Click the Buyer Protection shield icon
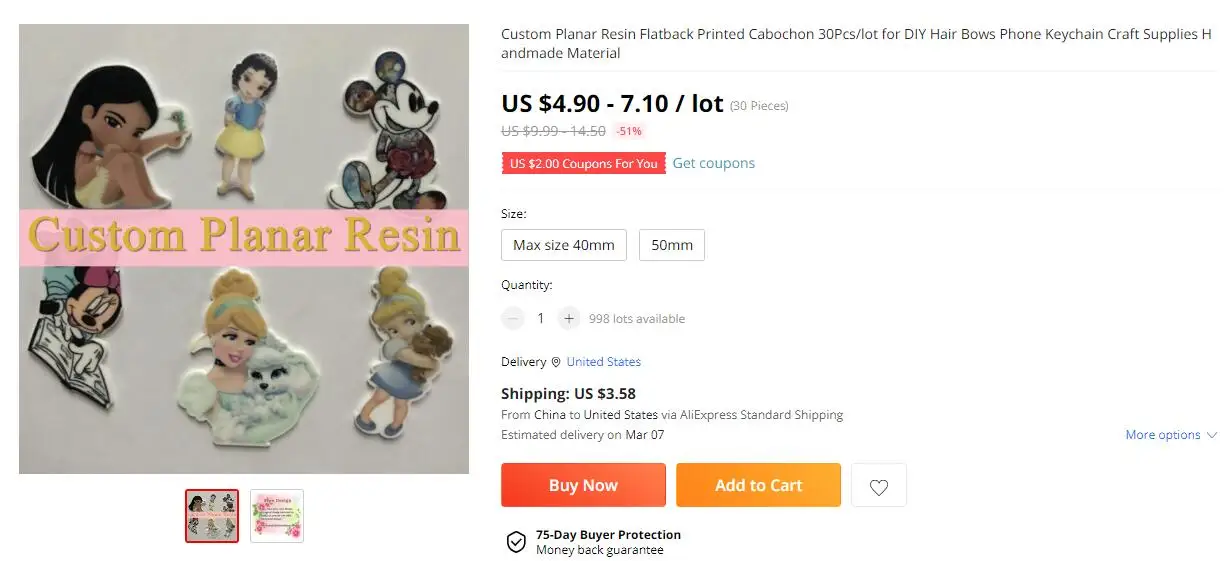The height and width of the screenshot is (561, 1224). (516, 542)
